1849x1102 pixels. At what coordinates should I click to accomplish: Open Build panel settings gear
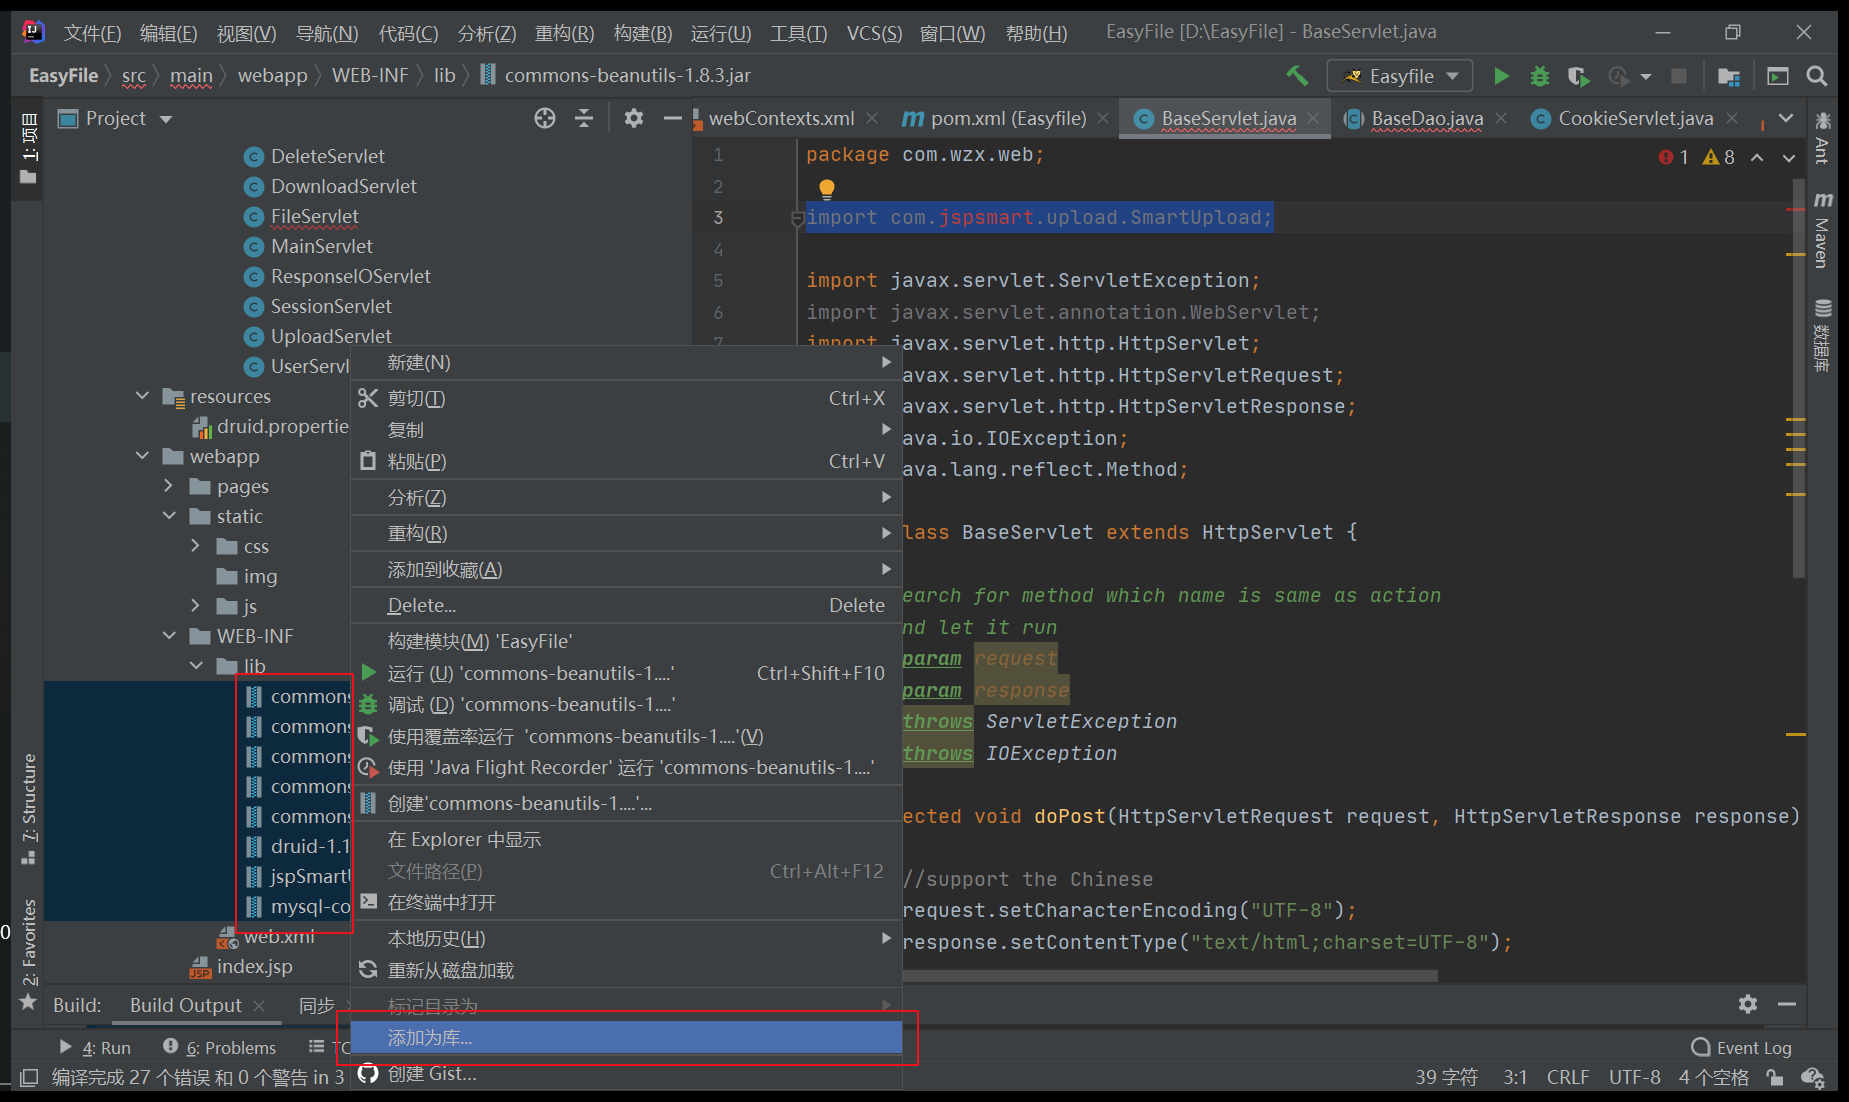[1748, 1004]
